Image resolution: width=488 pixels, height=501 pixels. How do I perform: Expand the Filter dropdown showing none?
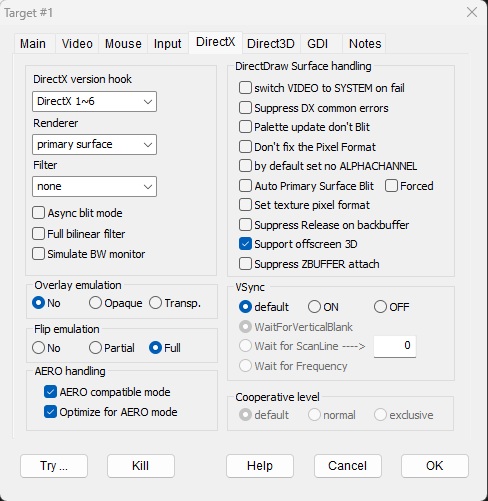coord(94,186)
